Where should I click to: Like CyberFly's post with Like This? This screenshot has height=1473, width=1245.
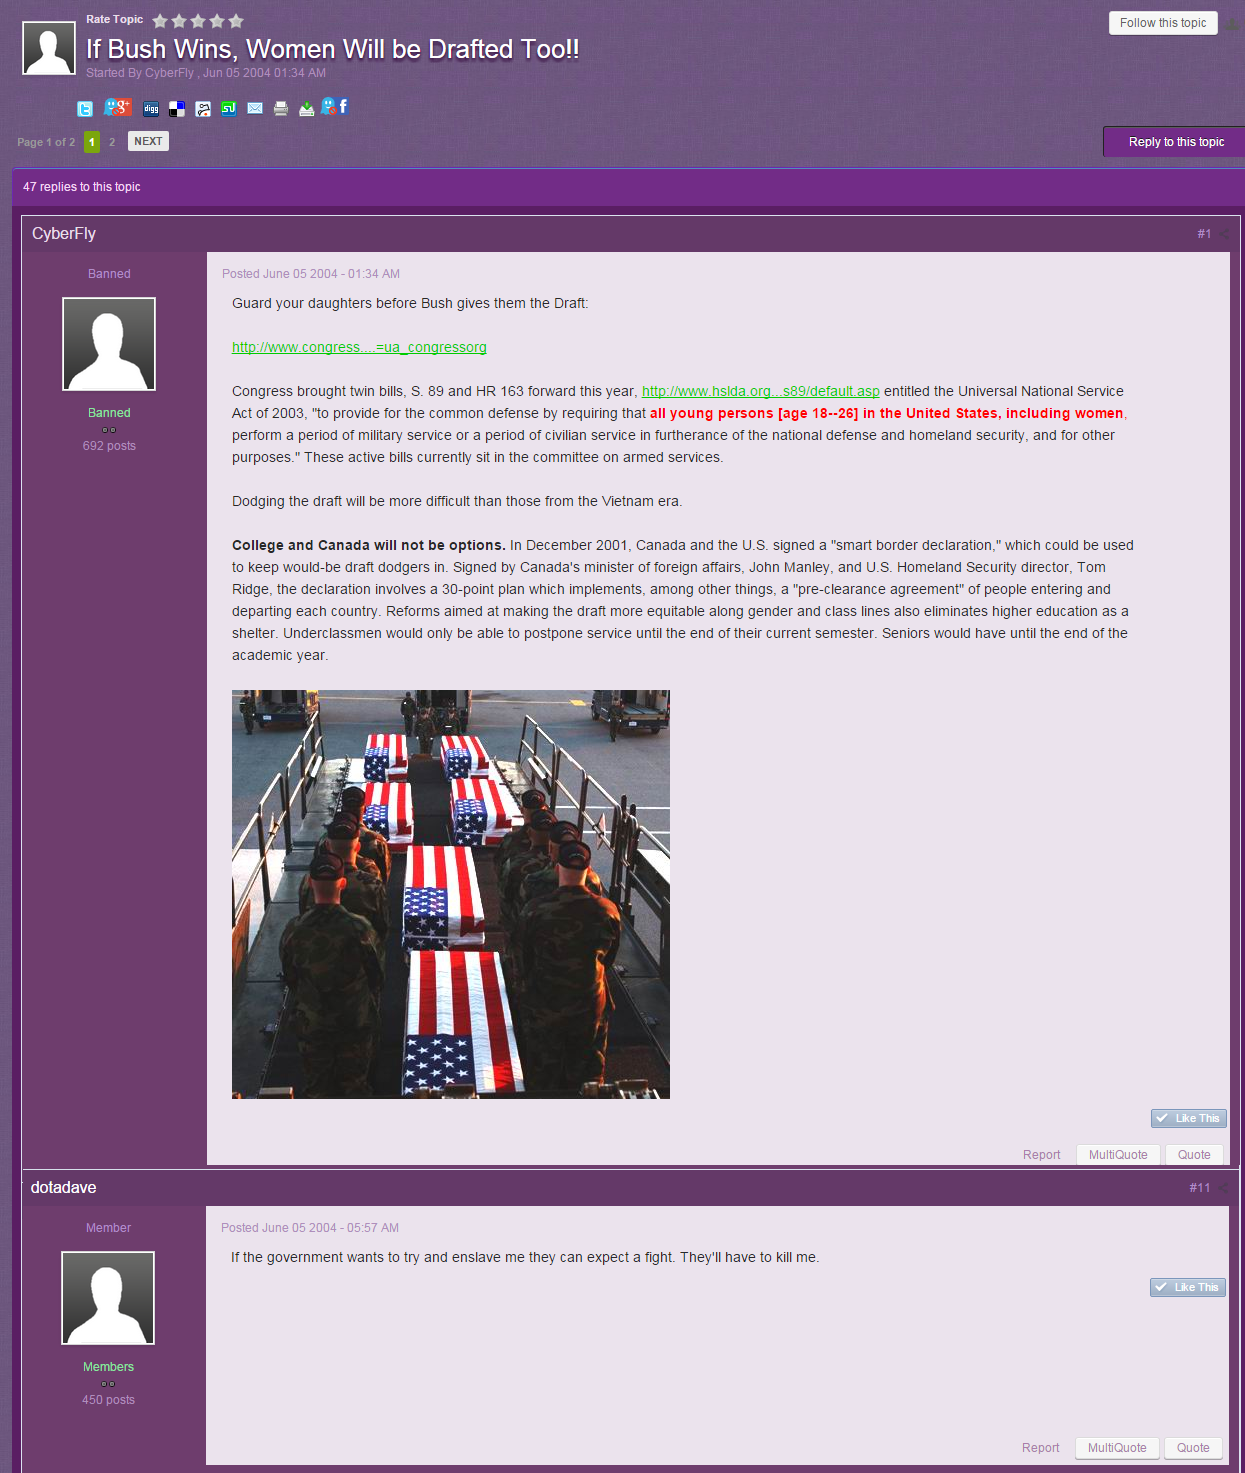(x=1189, y=1118)
